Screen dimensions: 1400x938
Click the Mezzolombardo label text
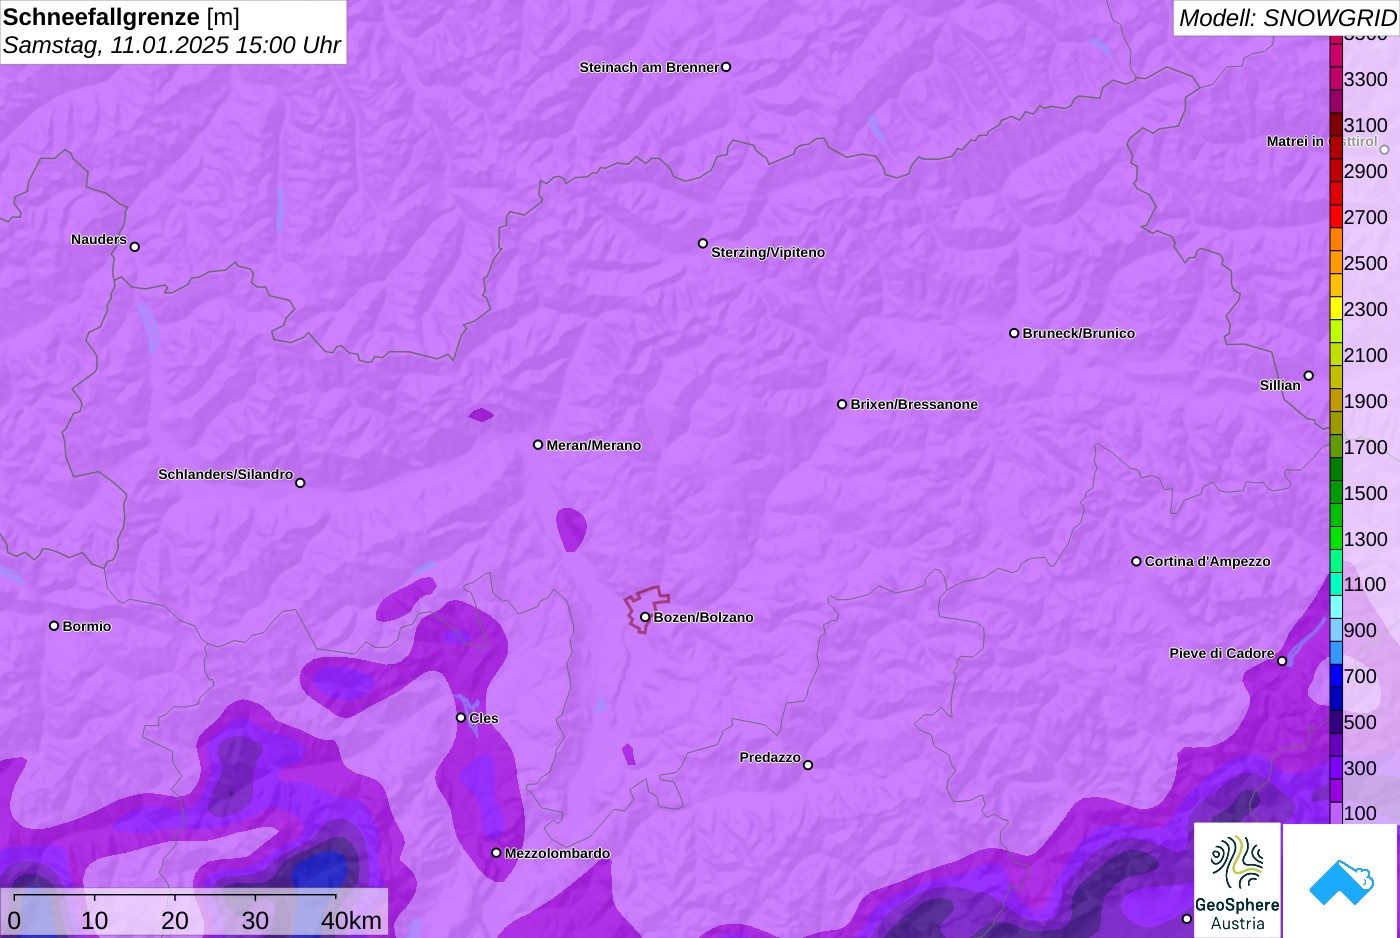(557, 854)
